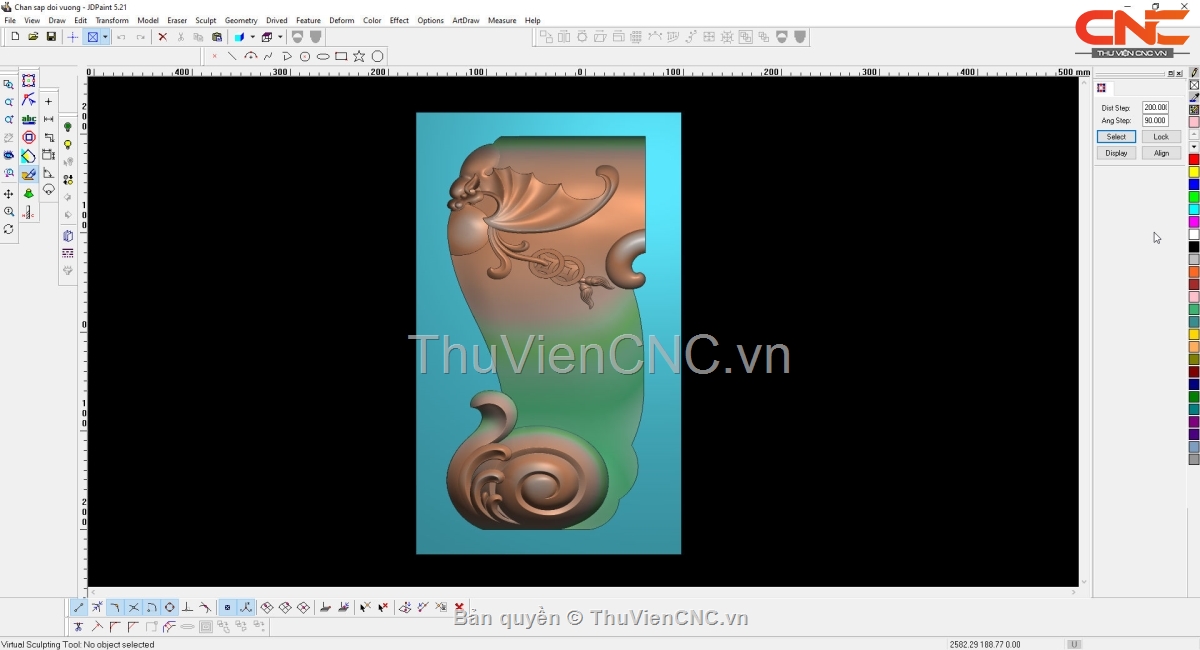Image resolution: width=1200 pixels, height=650 pixels.
Task: Select the rectangle drawing tool
Action: pyautogui.click(x=341, y=56)
